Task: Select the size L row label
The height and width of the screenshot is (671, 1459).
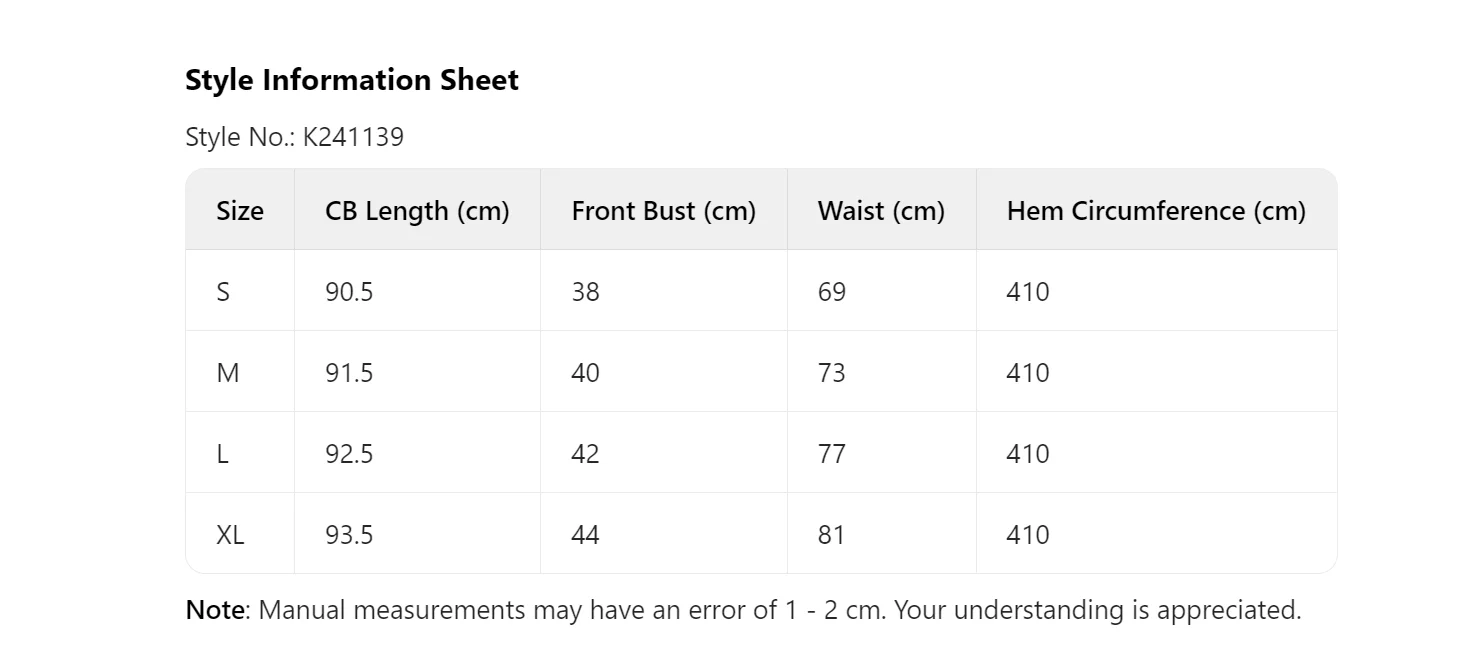Action: [x=222, y=454]
